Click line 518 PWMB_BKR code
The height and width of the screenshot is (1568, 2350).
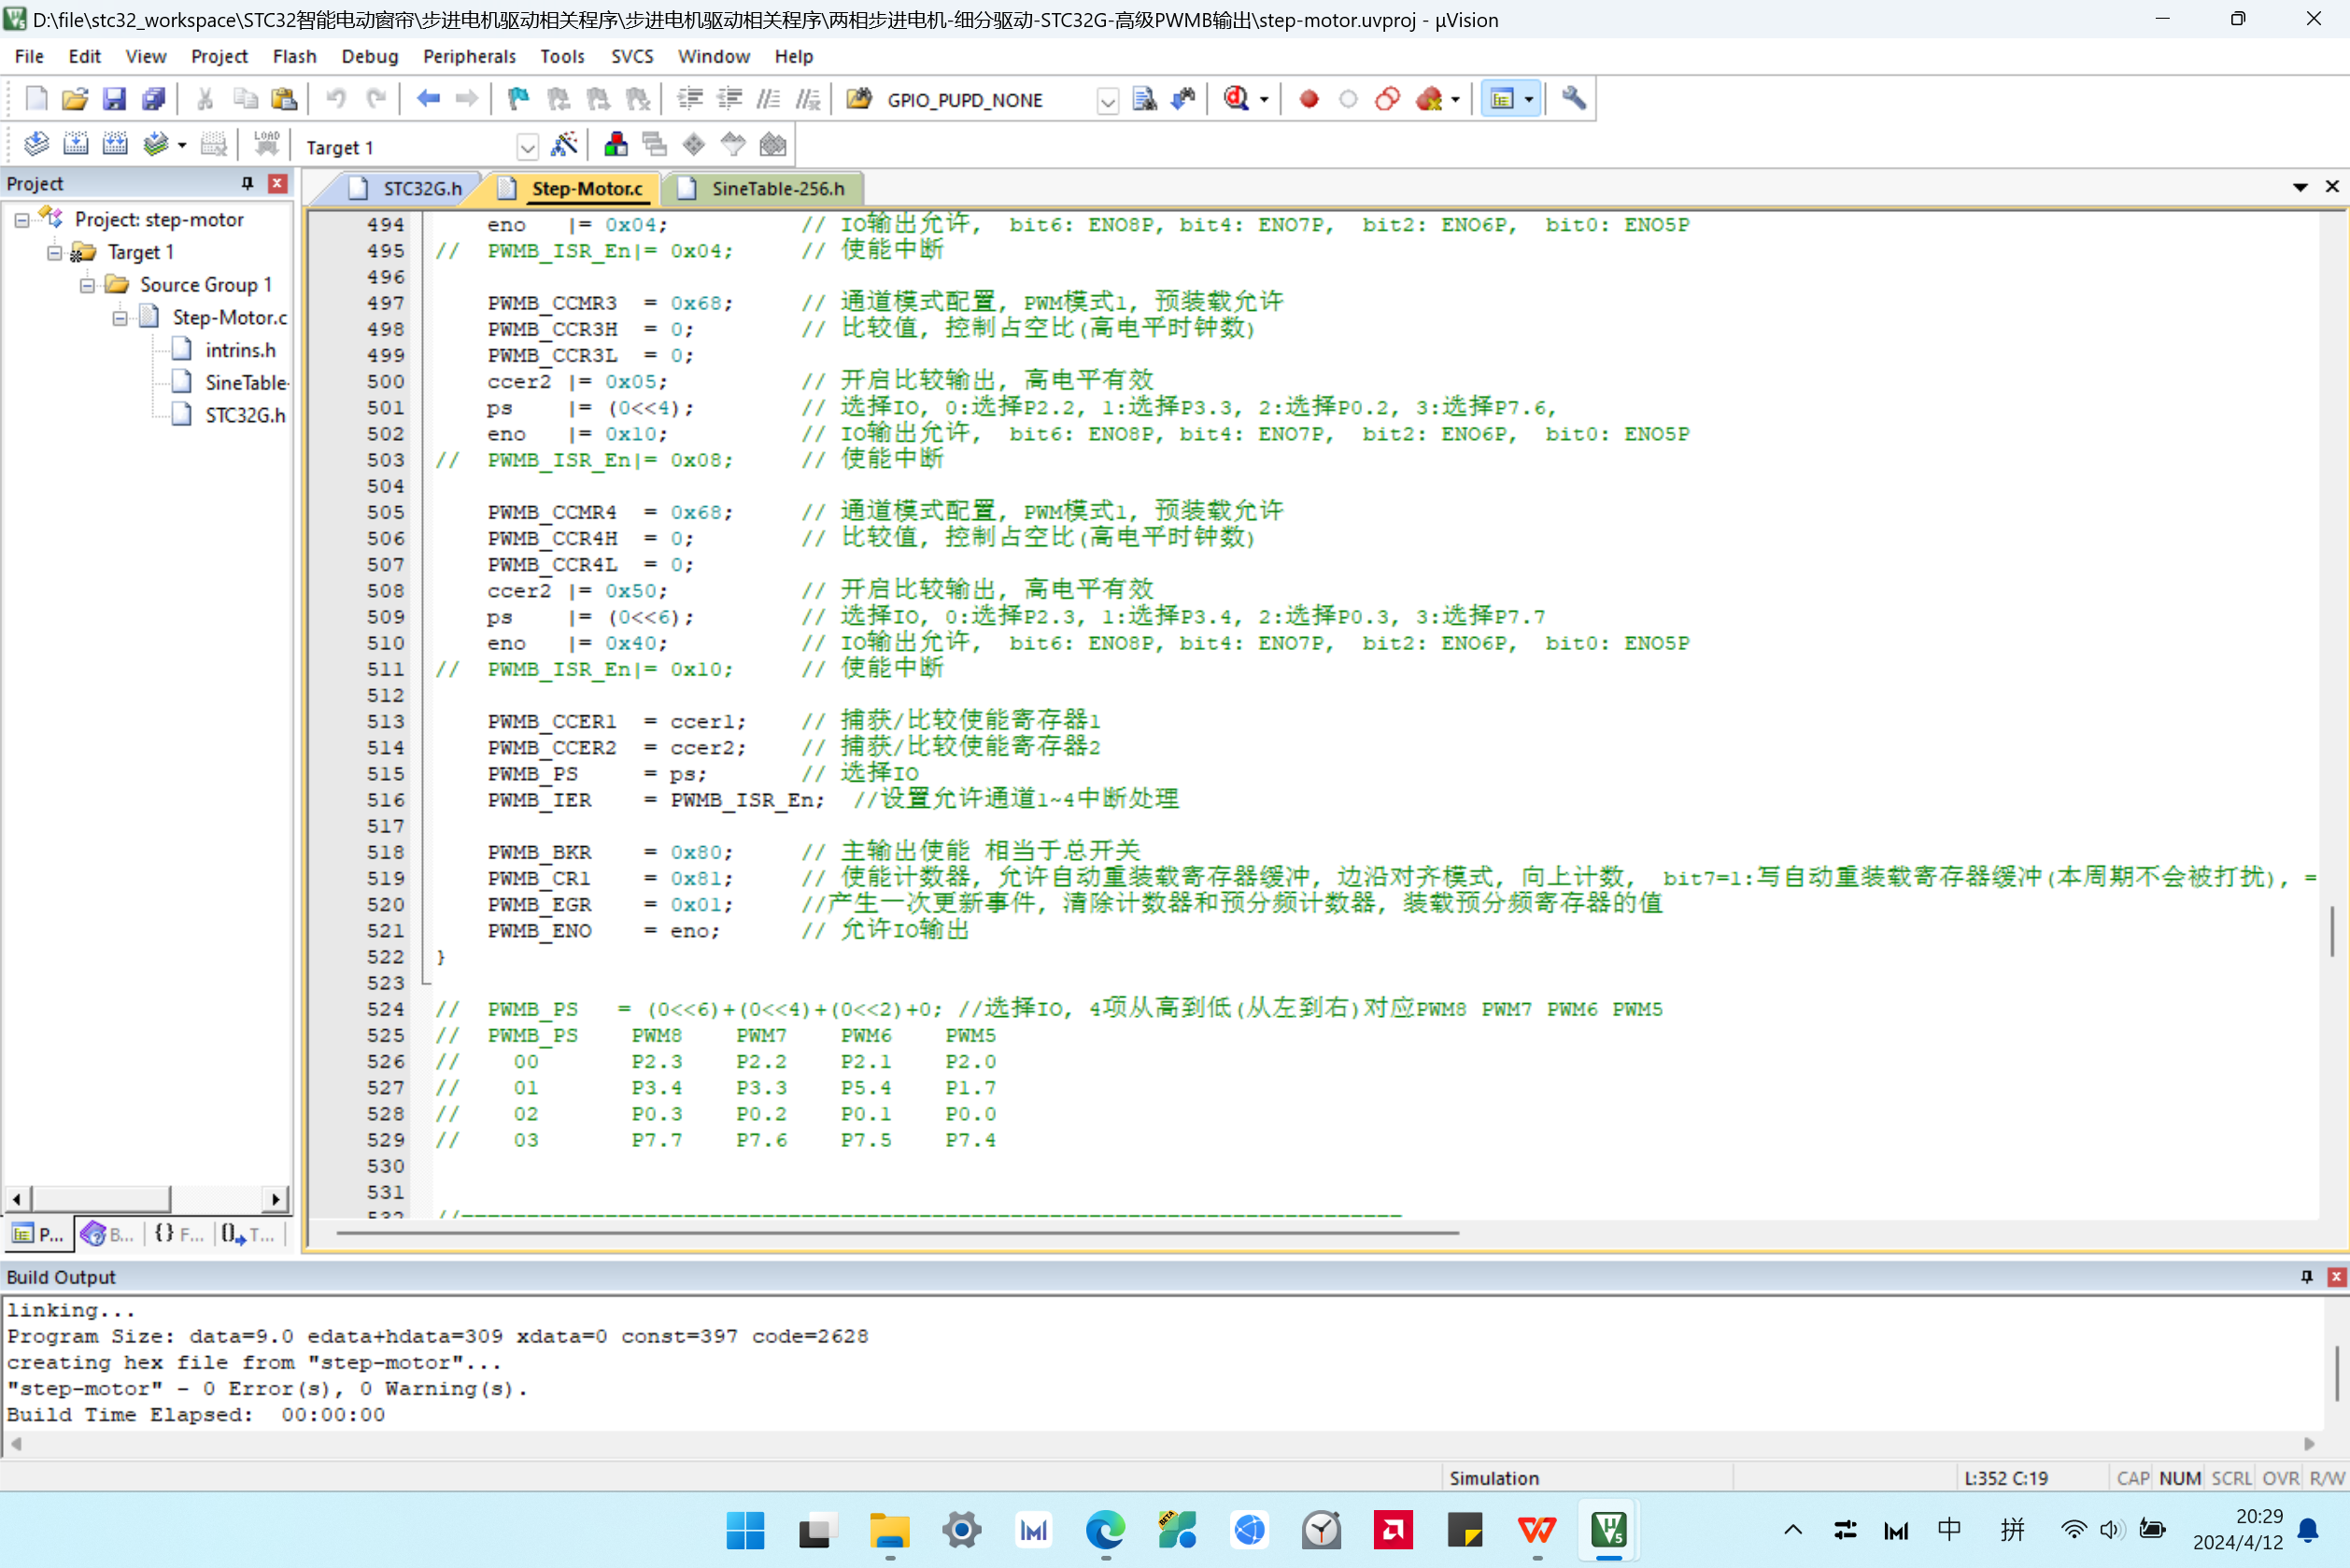click(x=610, y=852)
